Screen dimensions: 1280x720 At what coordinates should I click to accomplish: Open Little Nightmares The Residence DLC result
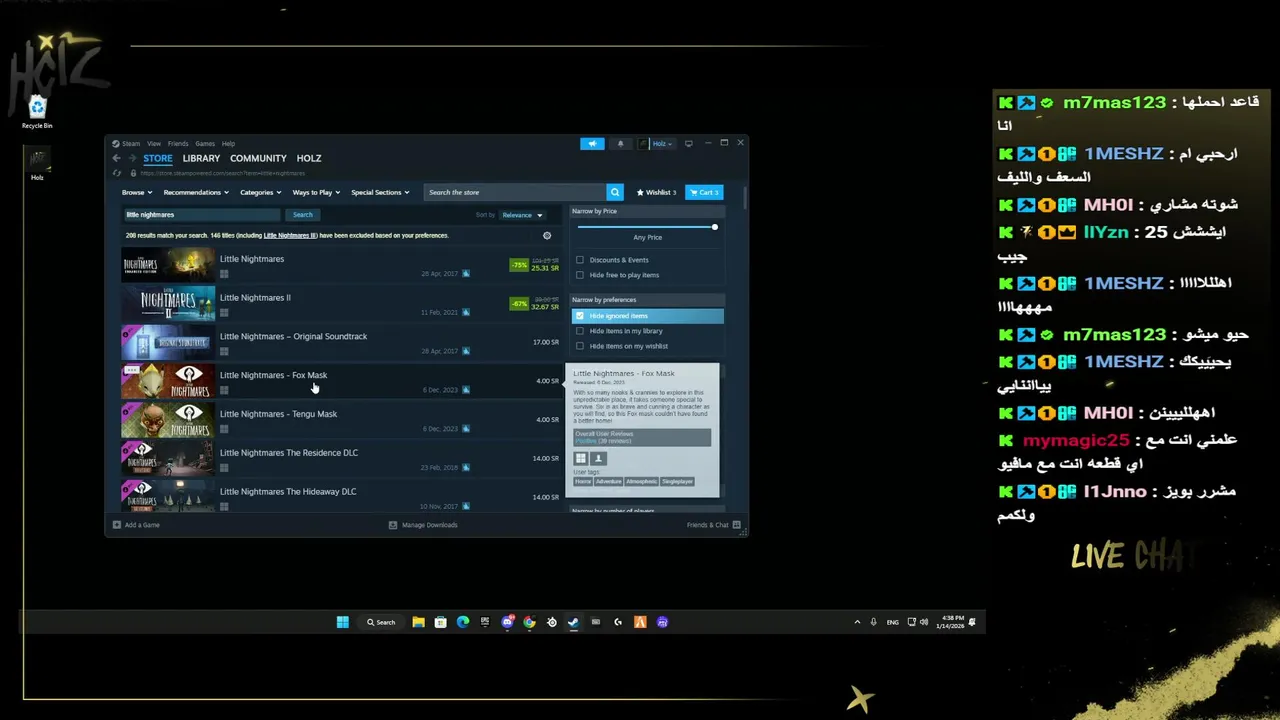pos(340,459)
